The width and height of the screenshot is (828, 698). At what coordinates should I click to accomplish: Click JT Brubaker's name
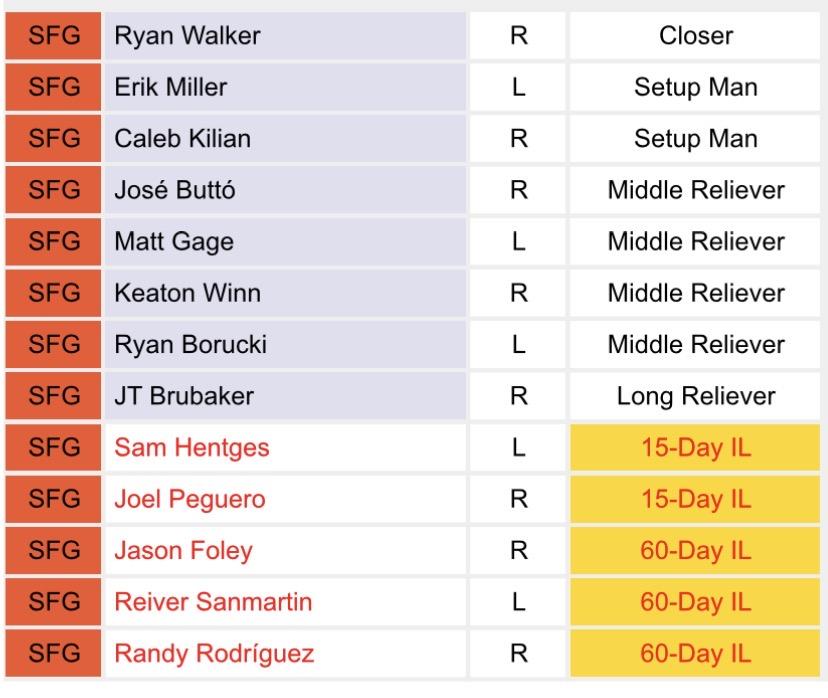pyautogui.click(x=184, y=397)
